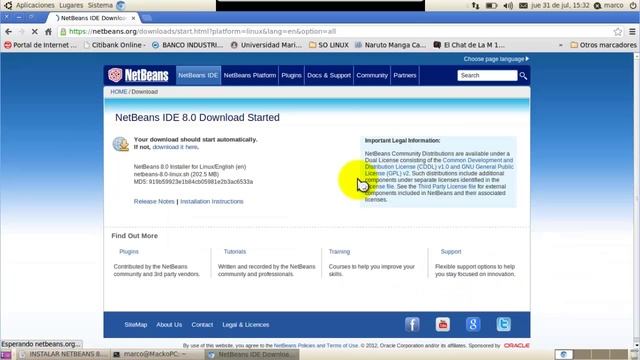Open the Chrome menu icon
The image size is (640, 360).
coord(632,31)
